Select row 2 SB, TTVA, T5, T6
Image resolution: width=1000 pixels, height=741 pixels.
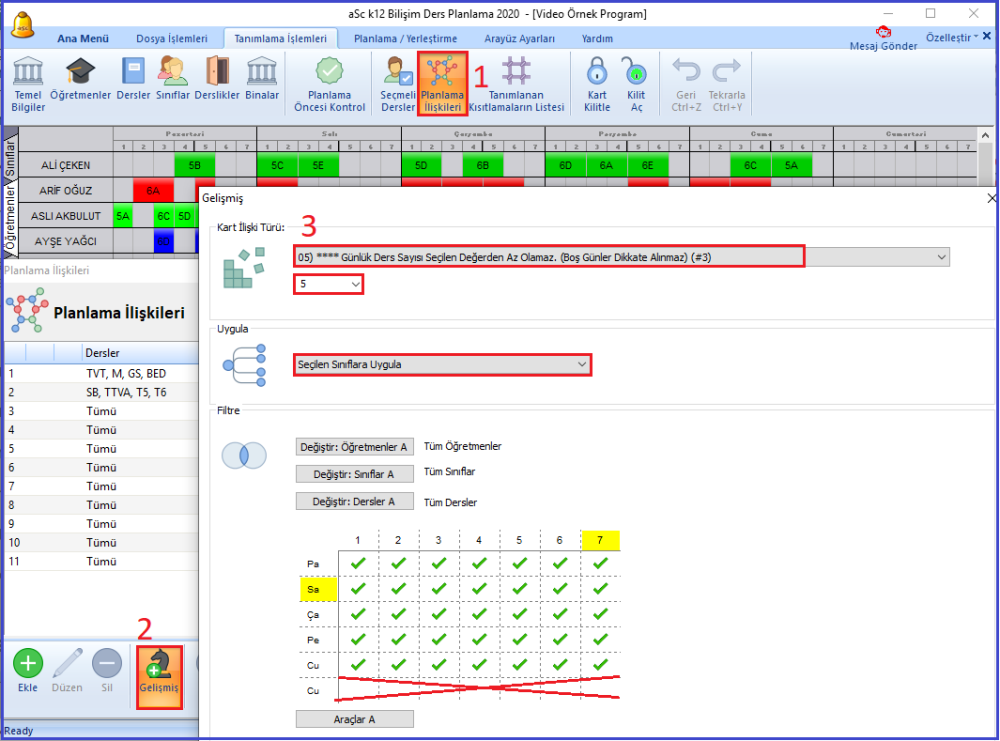(x=102, y=393)
